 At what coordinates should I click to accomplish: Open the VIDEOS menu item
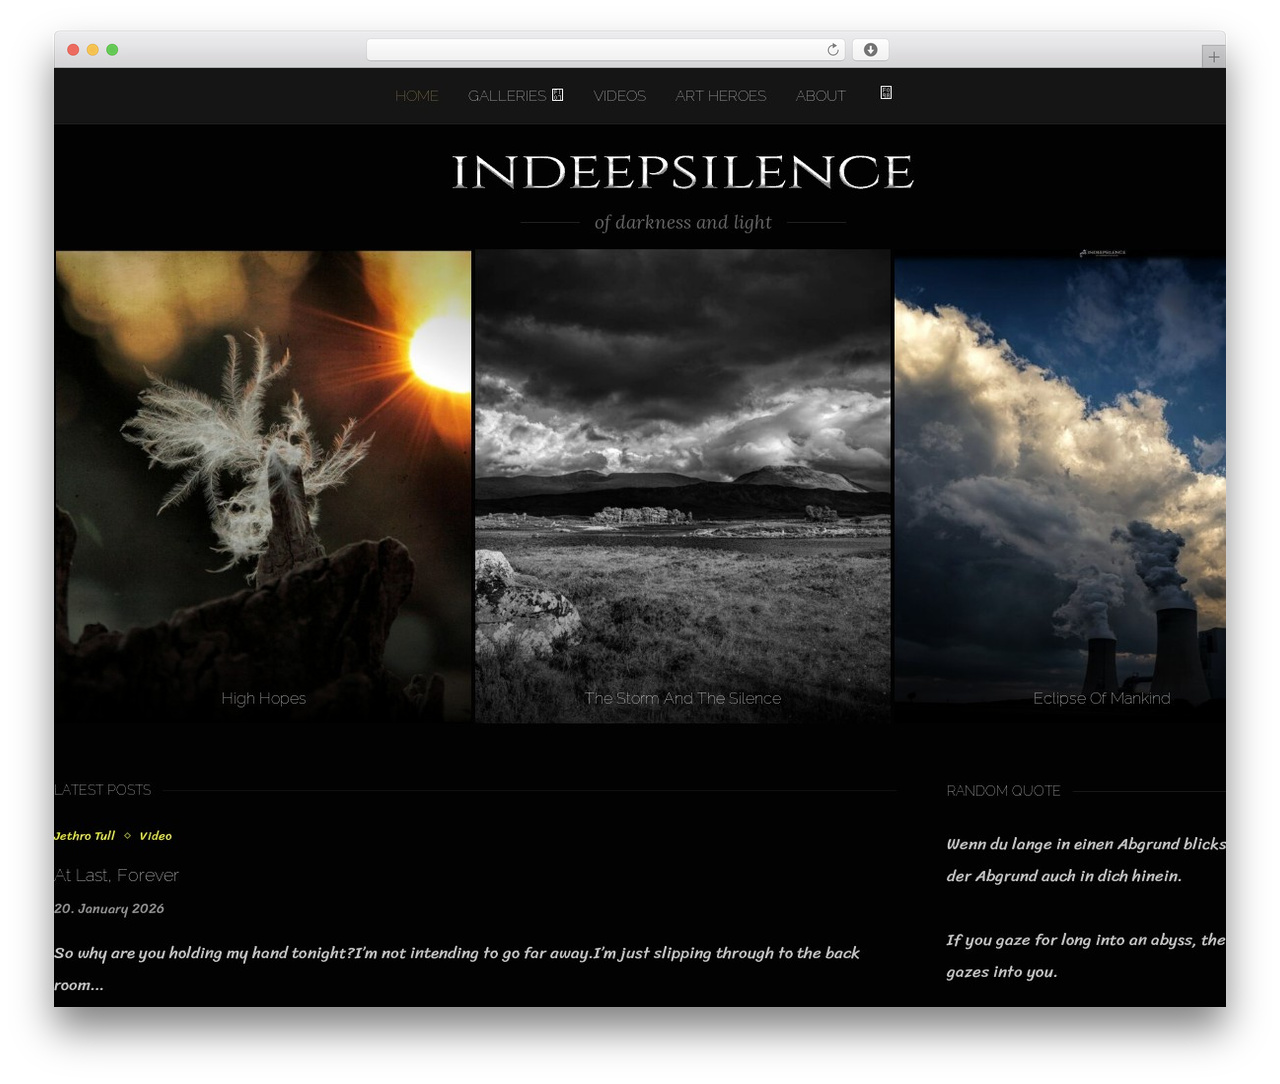pos(619,96)
